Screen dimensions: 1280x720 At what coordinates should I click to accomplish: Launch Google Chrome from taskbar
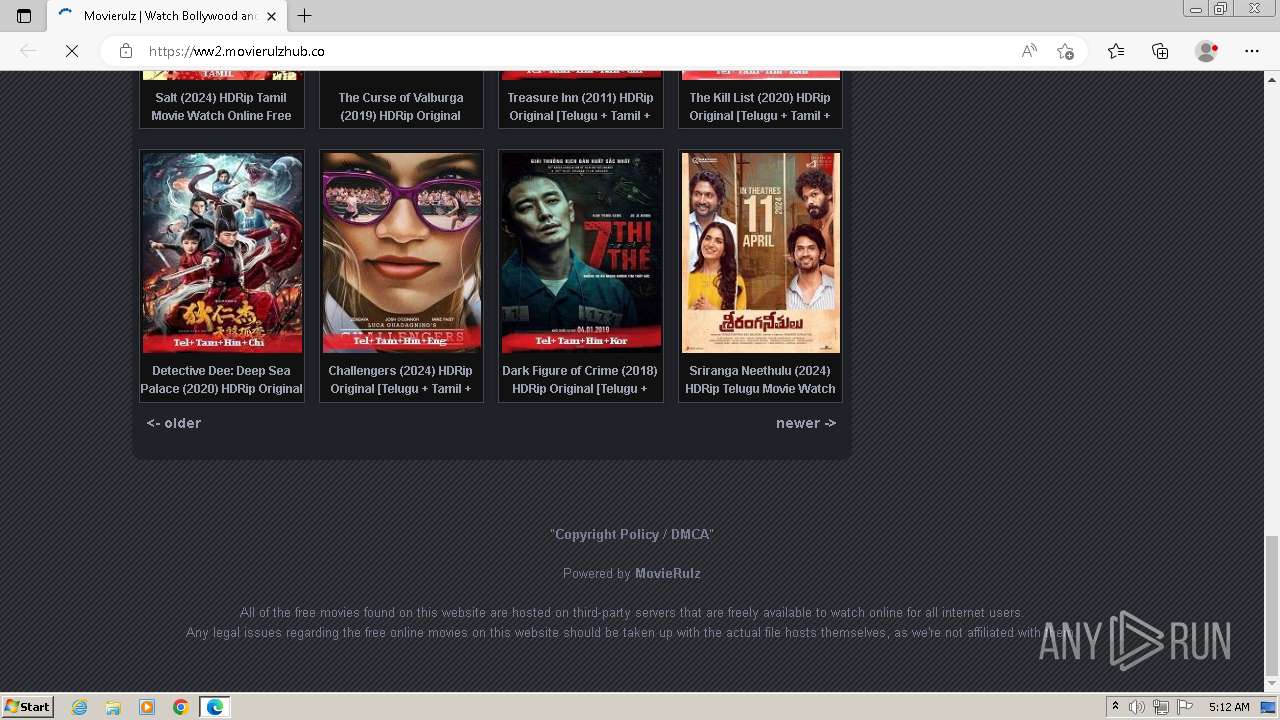(180, 707)
